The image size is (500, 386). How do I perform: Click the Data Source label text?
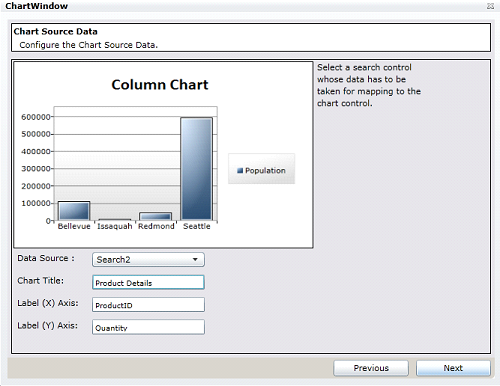pos(46,258)
